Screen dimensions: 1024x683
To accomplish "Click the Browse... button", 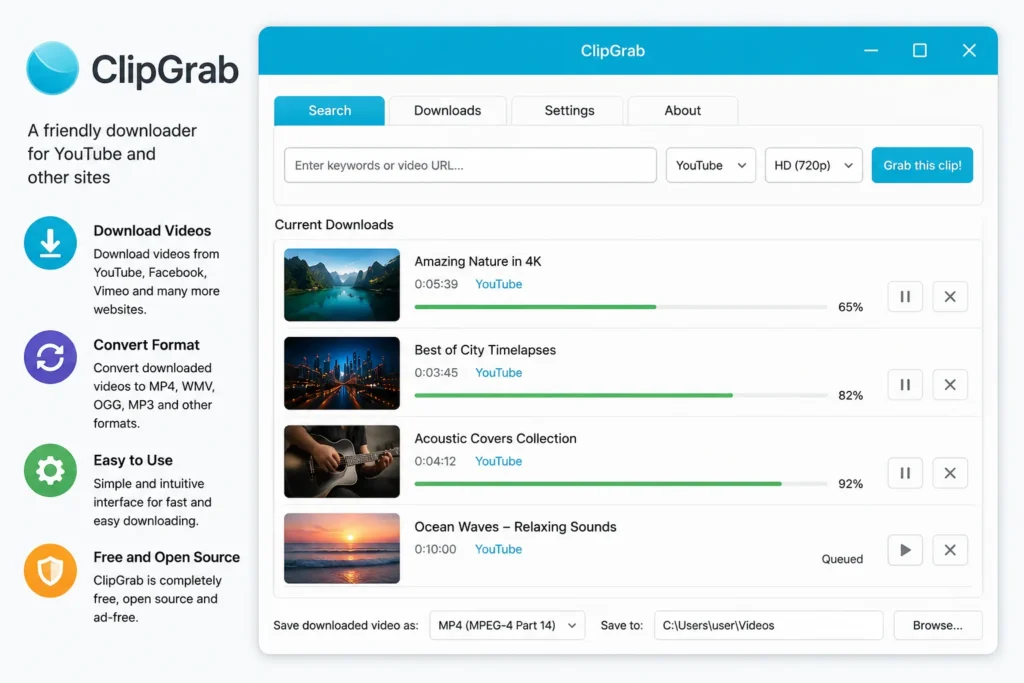I will tap(938, 626).
